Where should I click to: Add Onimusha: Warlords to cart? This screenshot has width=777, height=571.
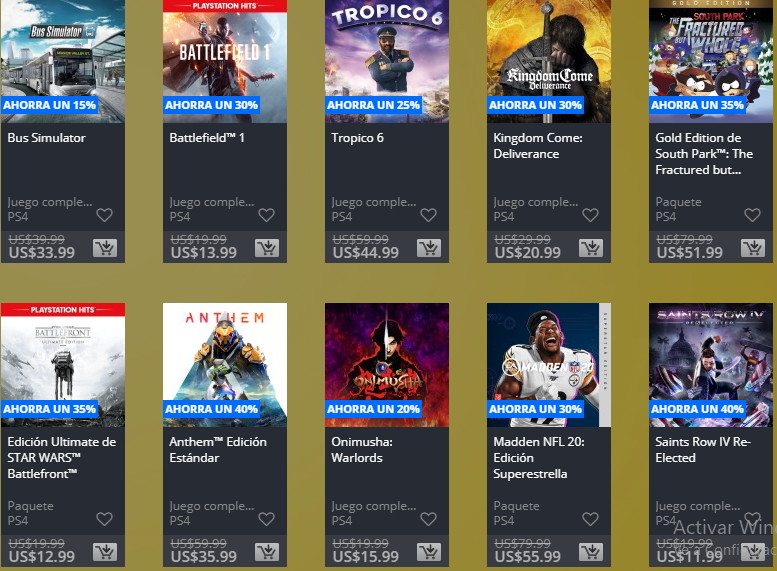[429, 552]
